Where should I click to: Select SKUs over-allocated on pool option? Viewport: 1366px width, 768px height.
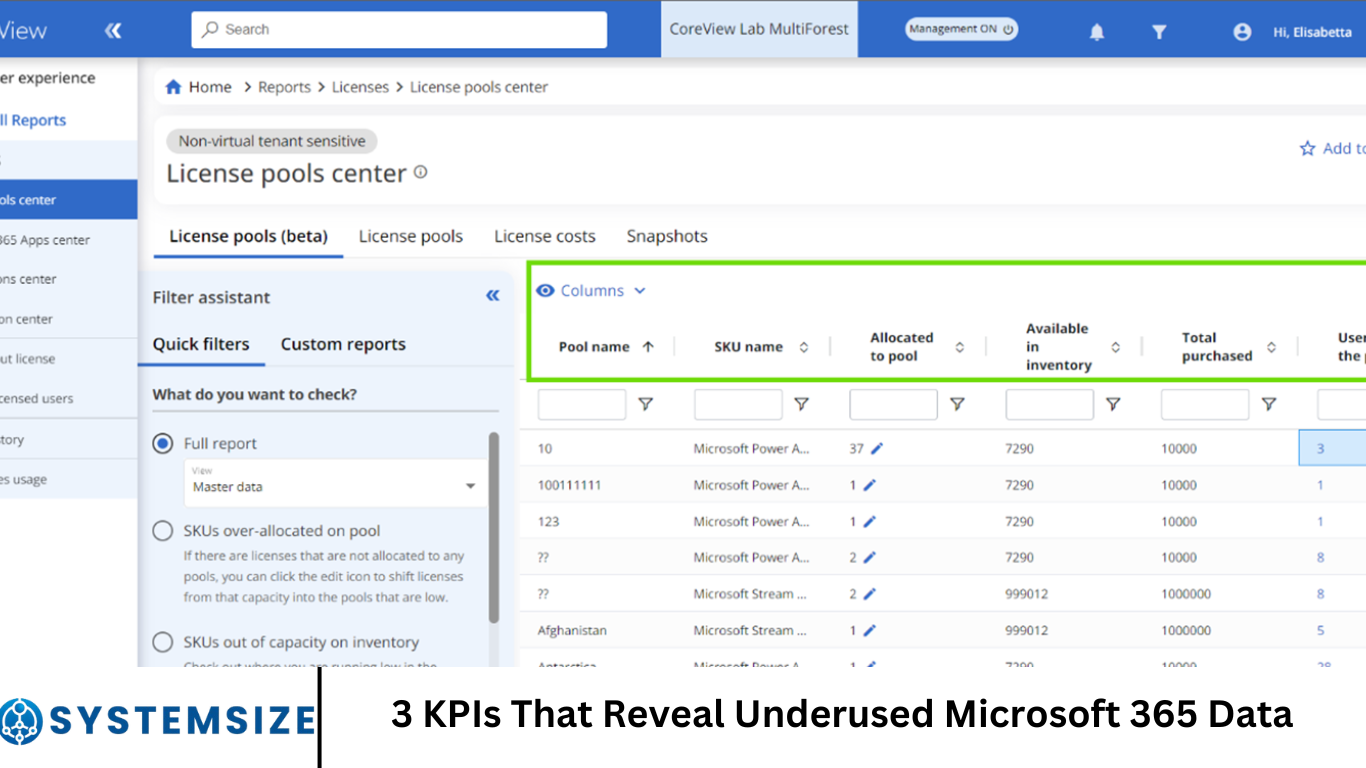coord(162,531)
